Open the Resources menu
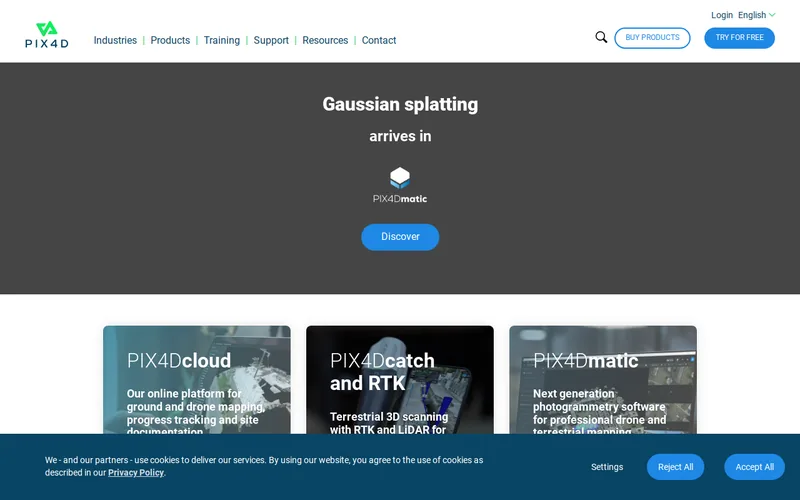The width and height of the screenshot is (800, 500). 325,40
